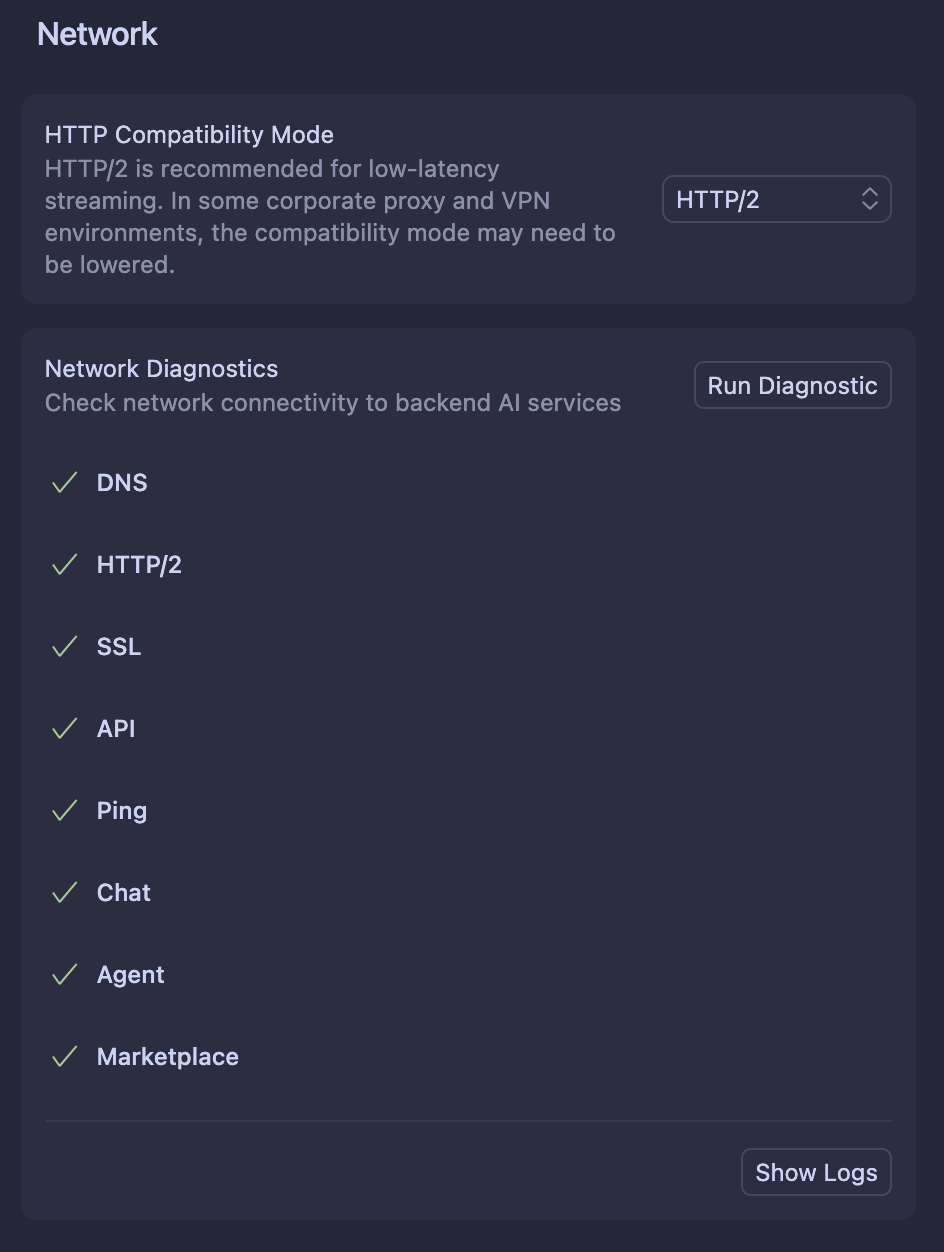
Task: Click the Ping diagnostic label
Action: tap(122, 811)
